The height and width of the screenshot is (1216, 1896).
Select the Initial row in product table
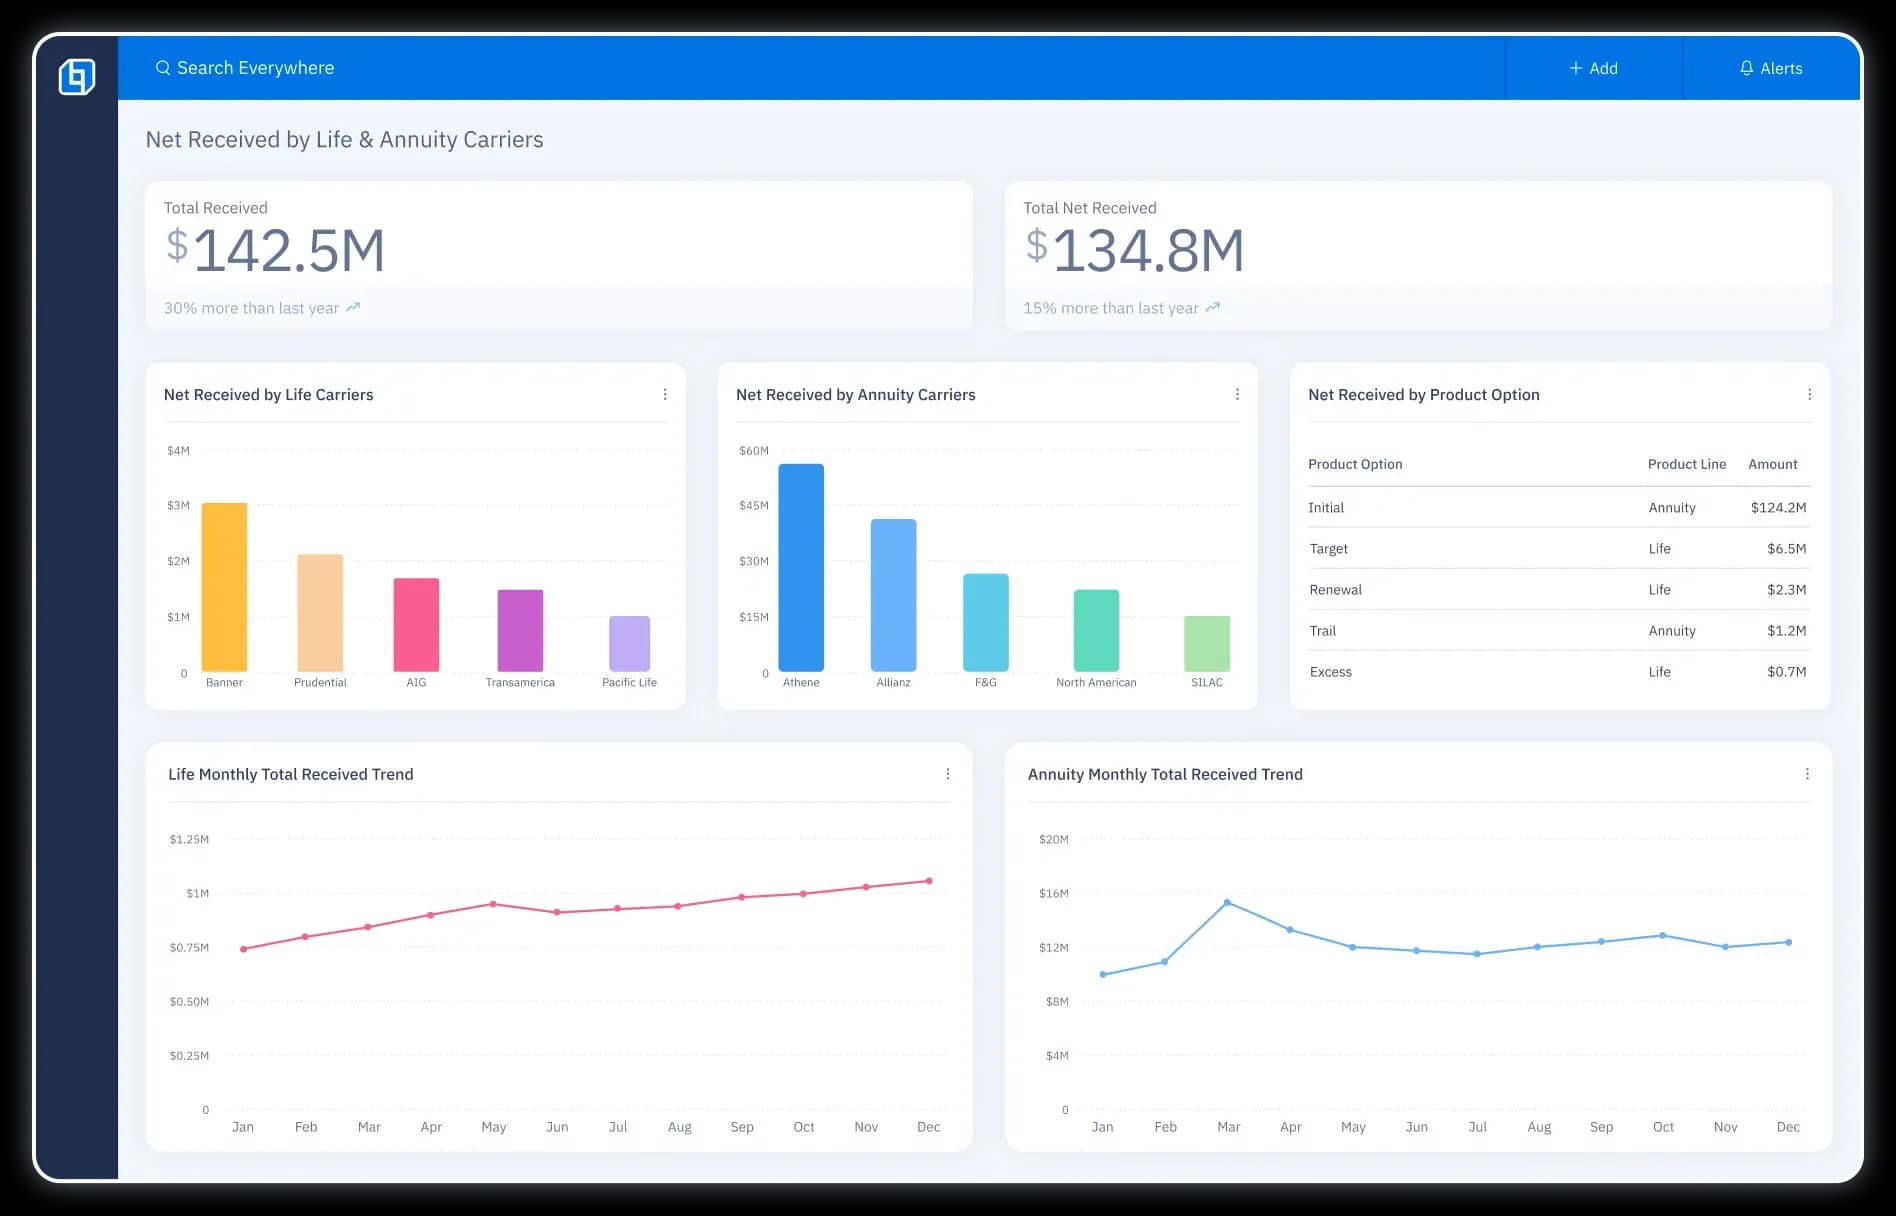[x=1557, y=508]
